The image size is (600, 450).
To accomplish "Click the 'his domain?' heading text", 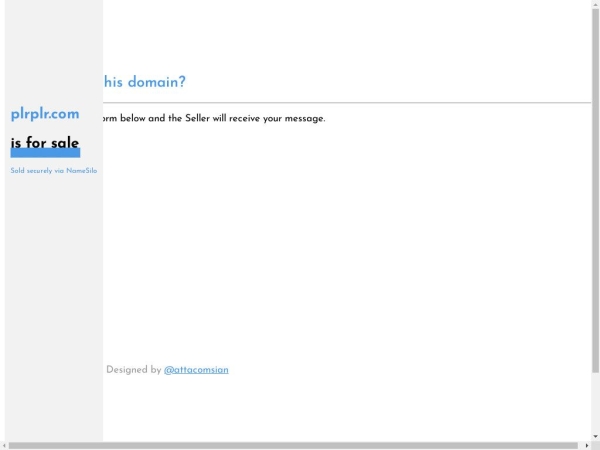I will [145, 82].
